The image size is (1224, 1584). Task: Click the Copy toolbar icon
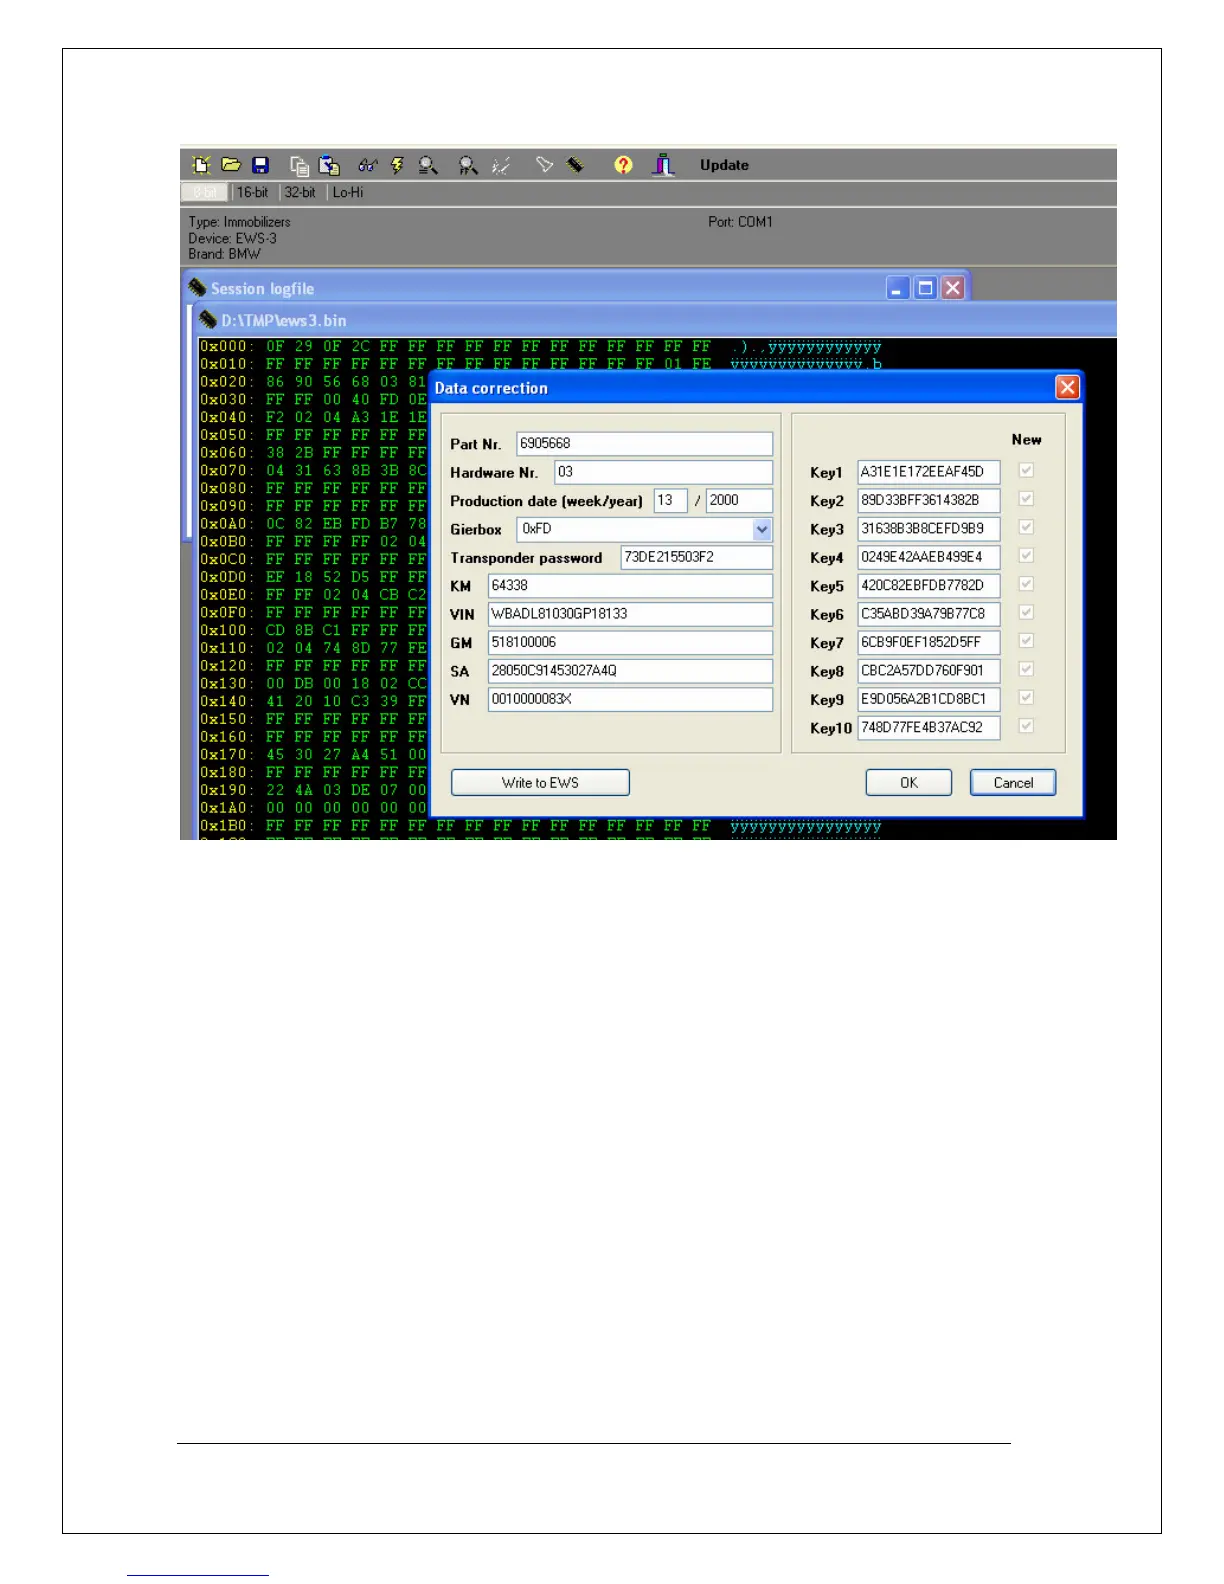(x=299, y=166)
